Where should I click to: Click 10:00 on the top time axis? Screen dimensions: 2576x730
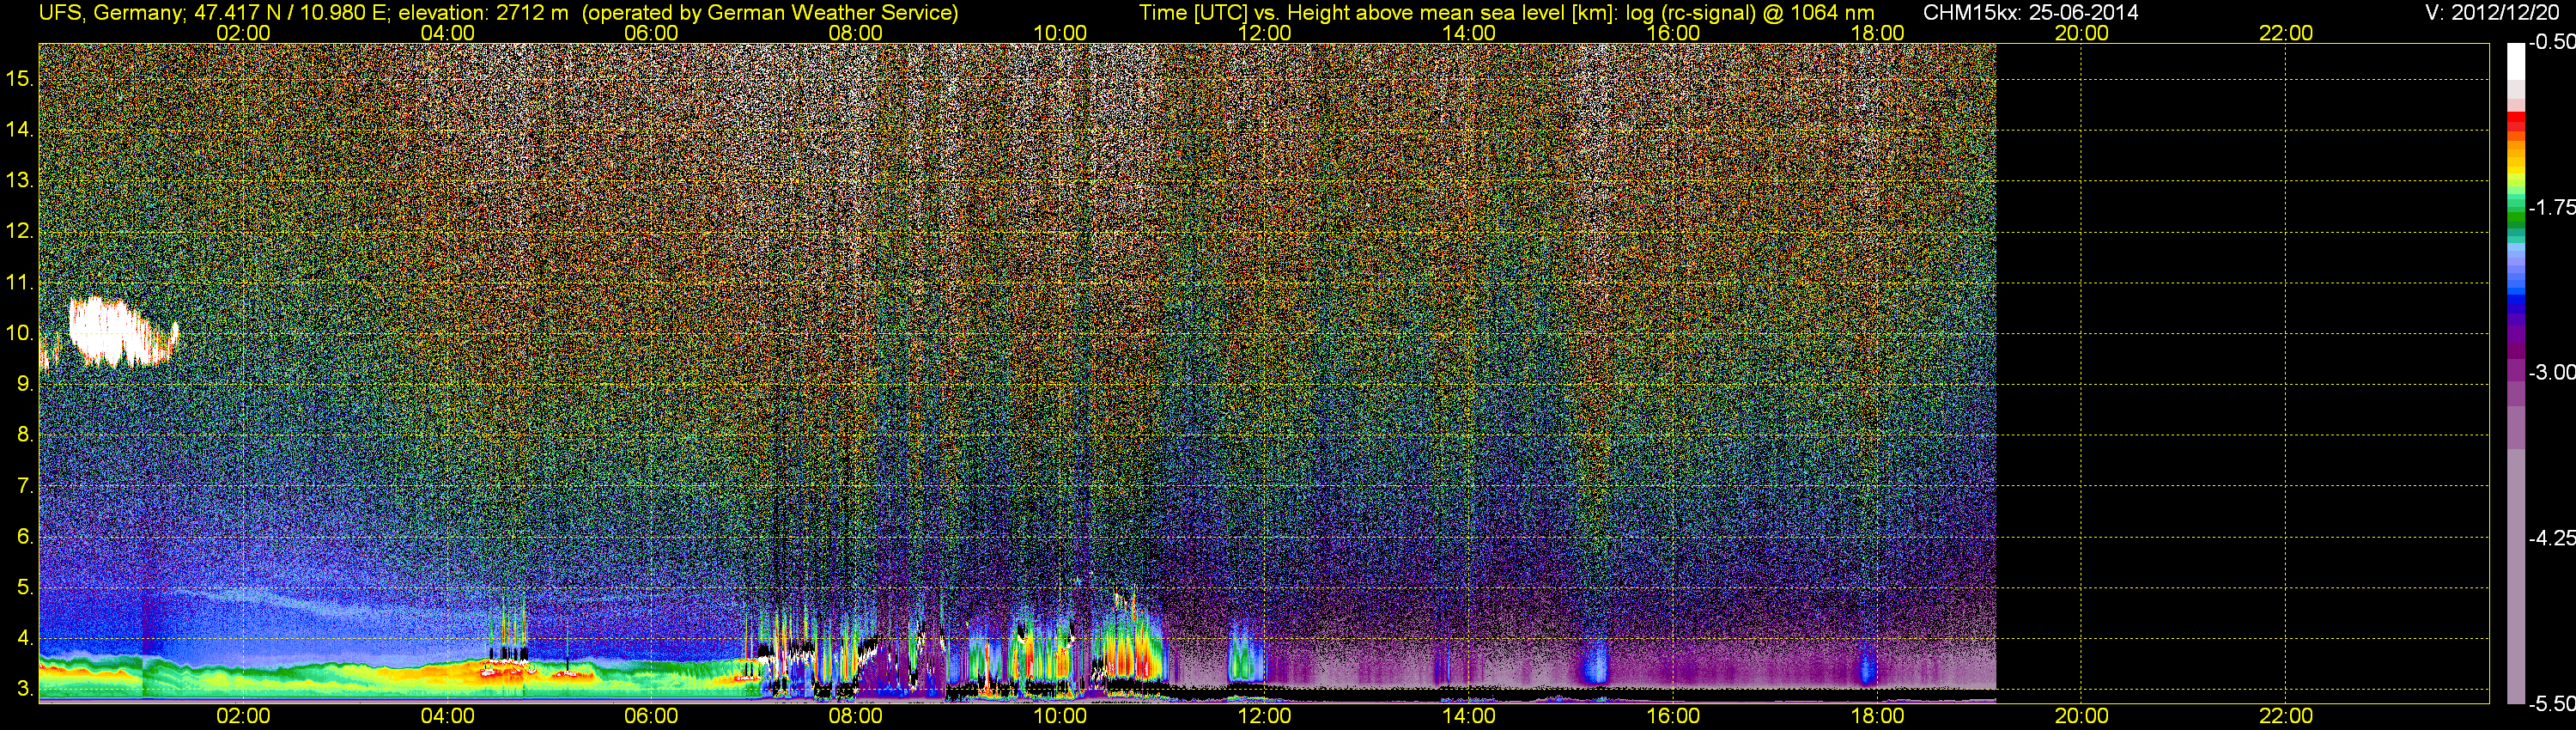coord(1060,33)
